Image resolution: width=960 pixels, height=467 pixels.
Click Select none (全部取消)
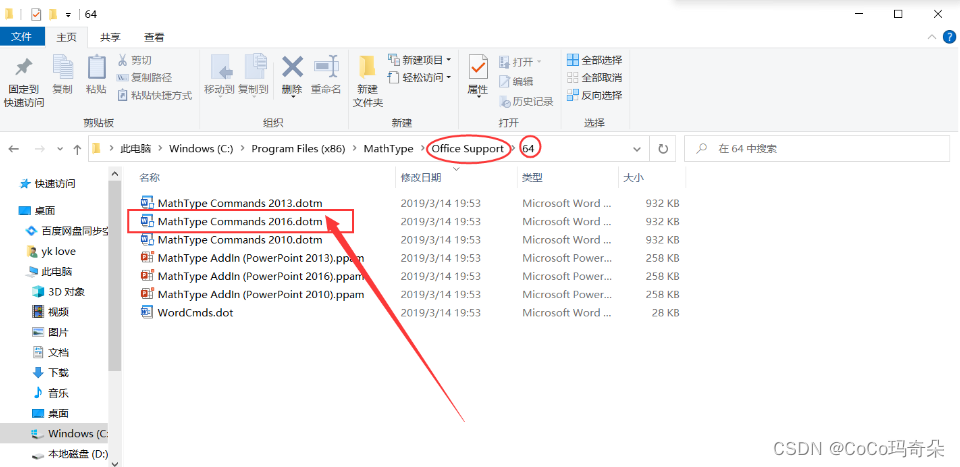click(594, 78)
